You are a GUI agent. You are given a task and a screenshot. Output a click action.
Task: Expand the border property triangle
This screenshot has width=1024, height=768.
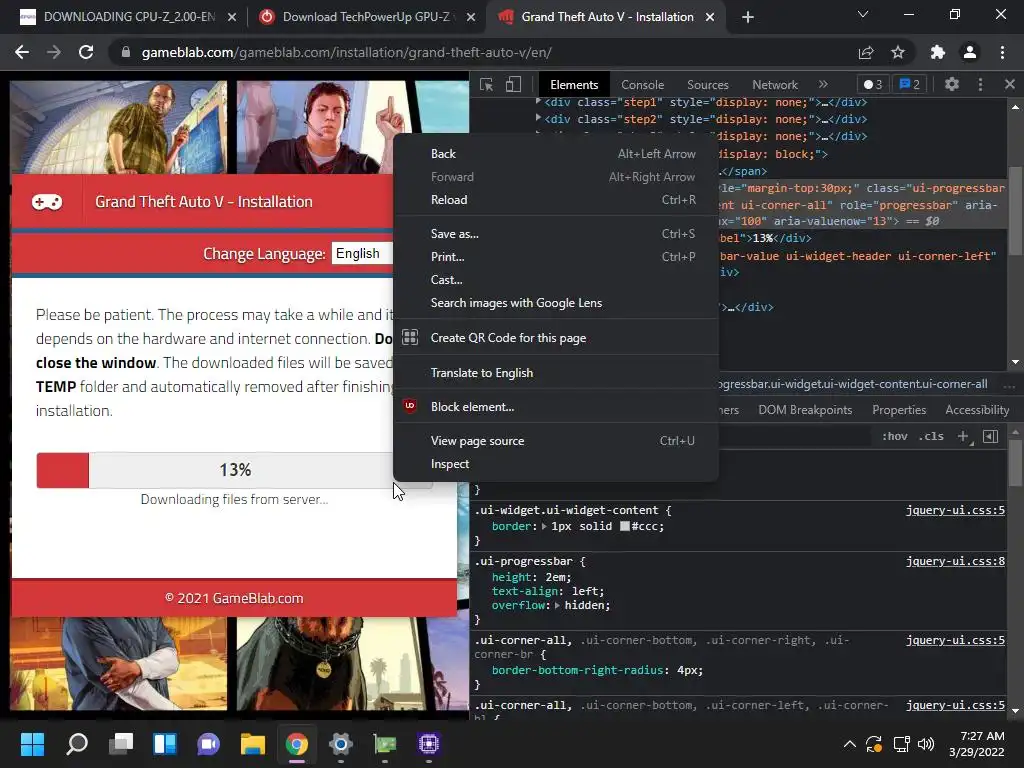545,526
